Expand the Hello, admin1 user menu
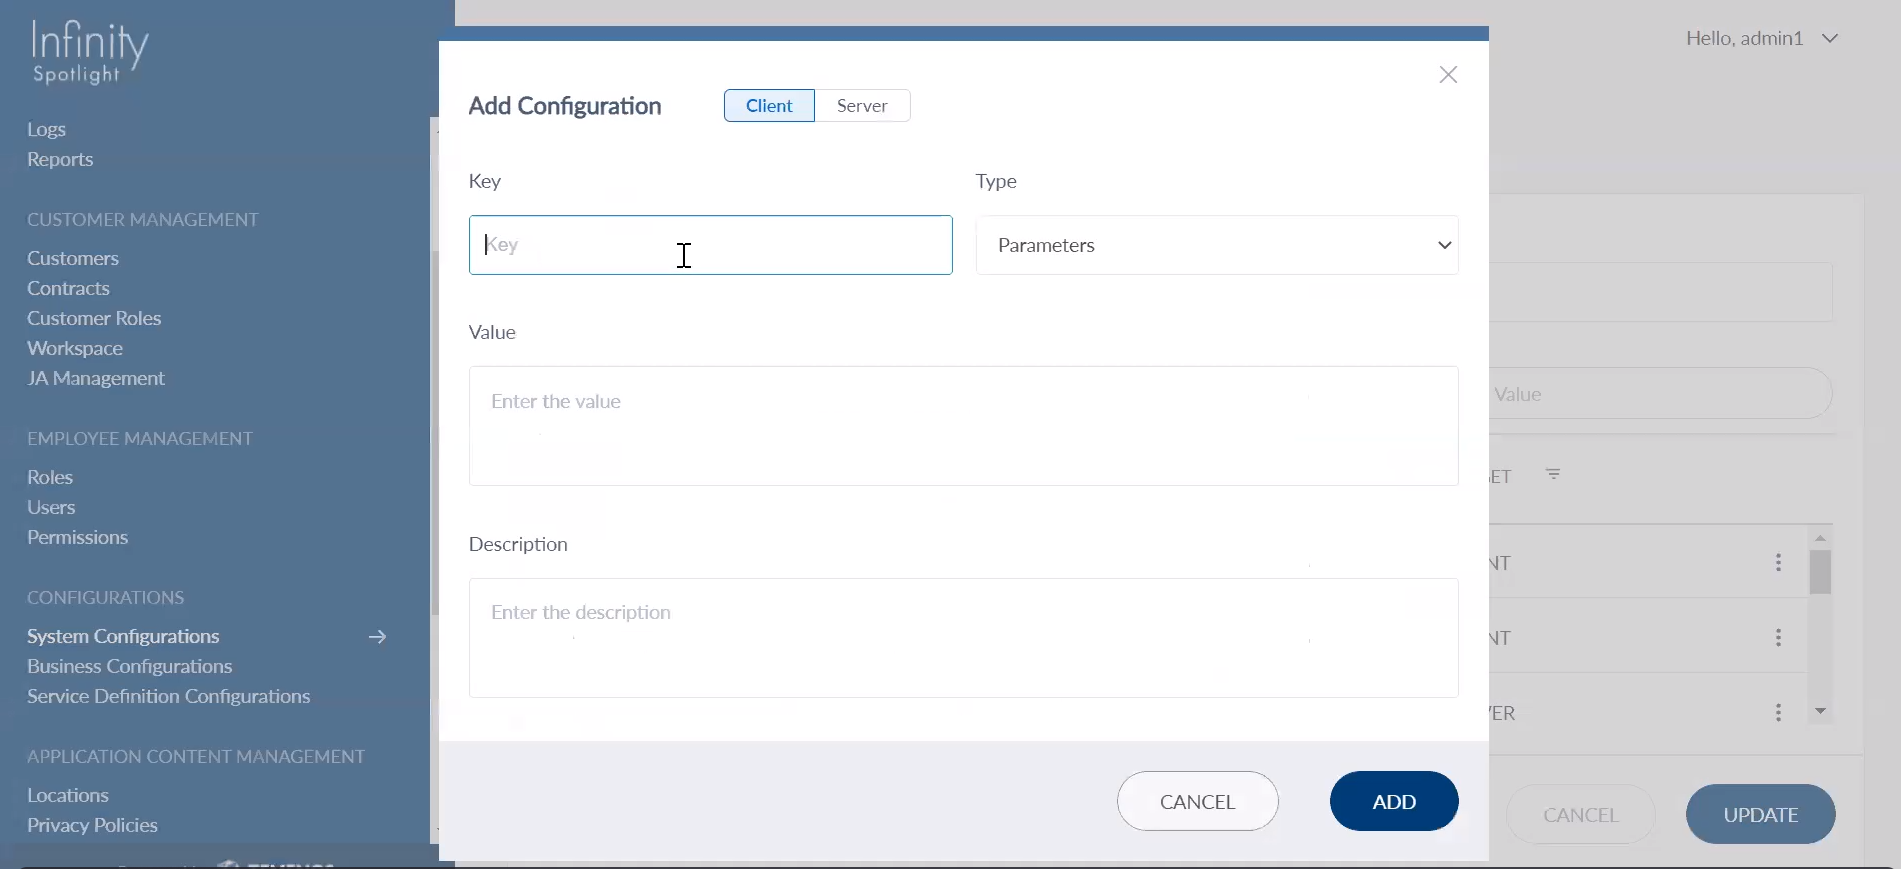1901x869 pixels. point(1761,39)
